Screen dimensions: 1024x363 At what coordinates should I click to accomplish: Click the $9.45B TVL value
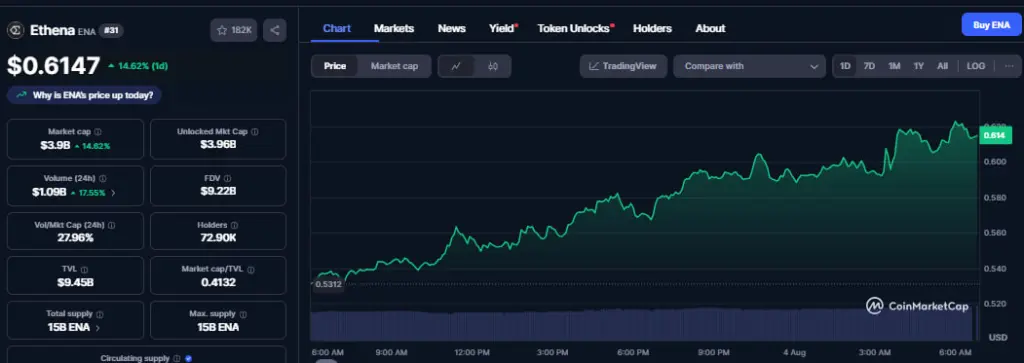point(75,282)
